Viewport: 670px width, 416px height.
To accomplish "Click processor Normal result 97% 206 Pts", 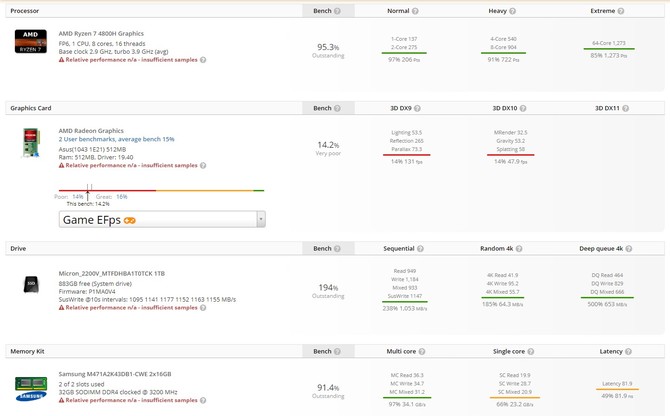I will tap(404, 60).
